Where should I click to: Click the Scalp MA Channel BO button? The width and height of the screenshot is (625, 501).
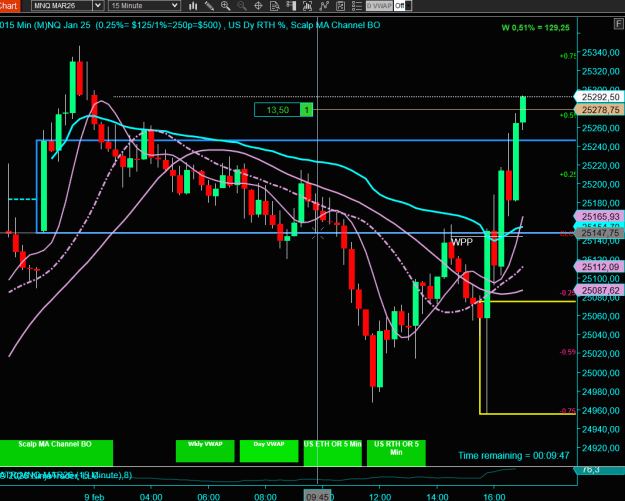pos(56,453)
